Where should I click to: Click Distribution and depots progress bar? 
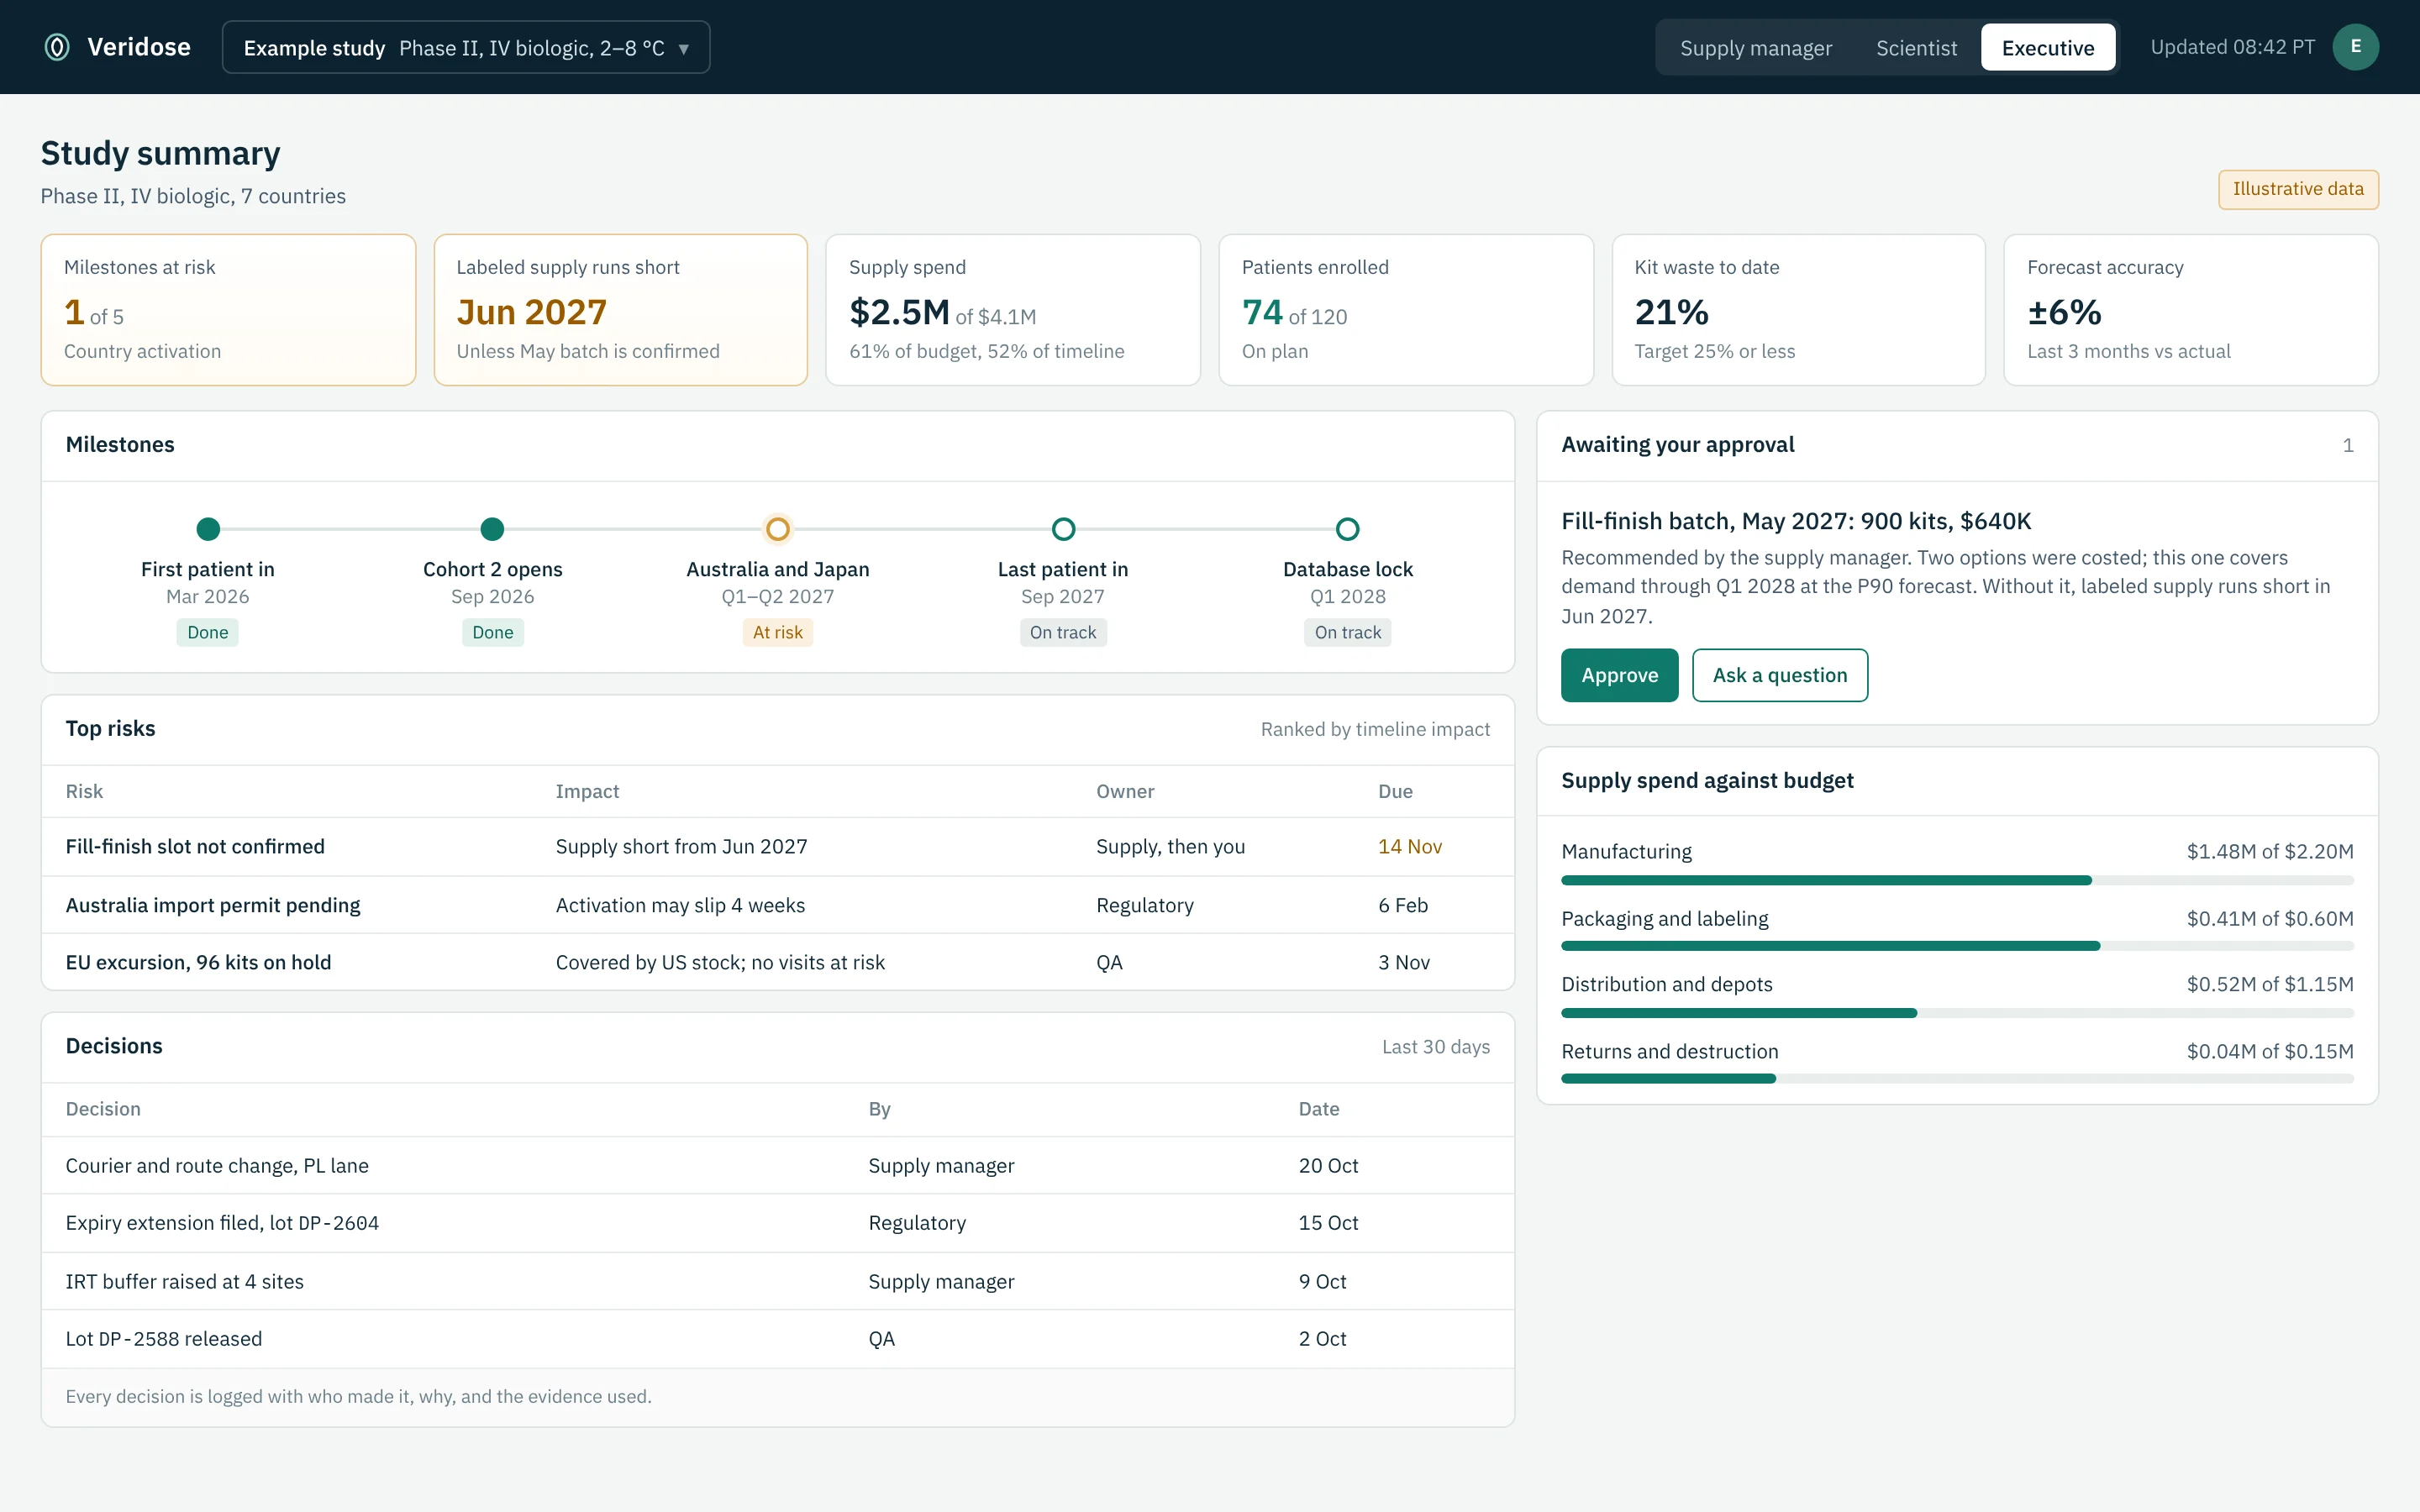coord(1957,1013)
